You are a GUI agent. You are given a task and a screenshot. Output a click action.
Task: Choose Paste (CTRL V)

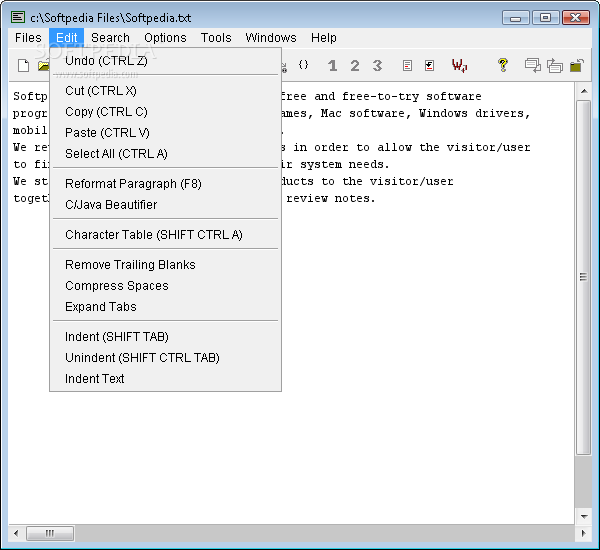pos(165,133)
